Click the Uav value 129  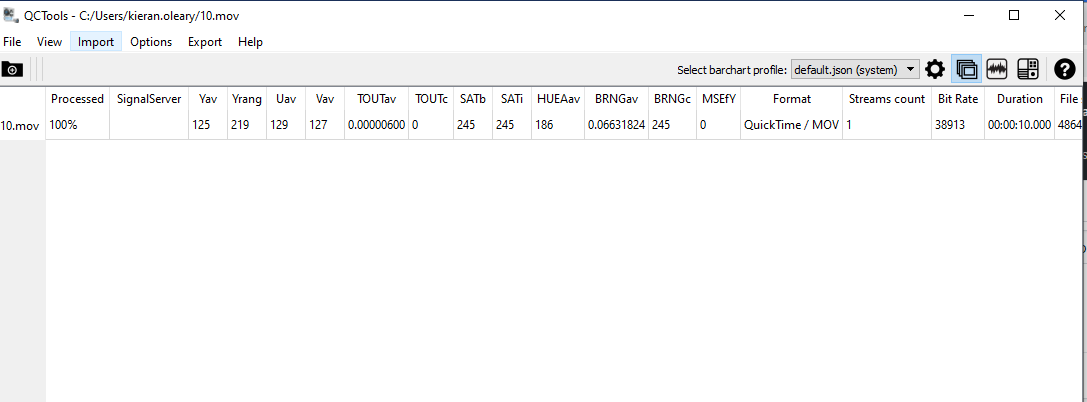coord(286,126)
